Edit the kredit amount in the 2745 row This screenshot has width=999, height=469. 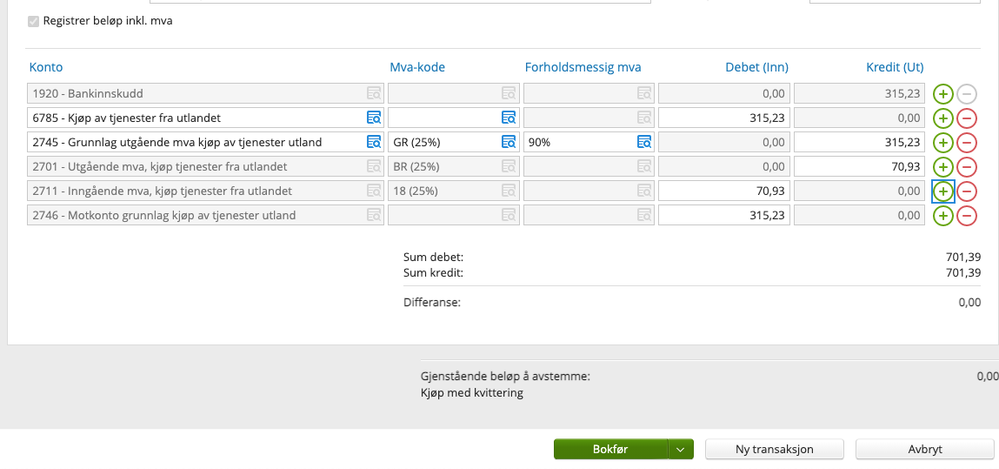click(x=859, y=142)
